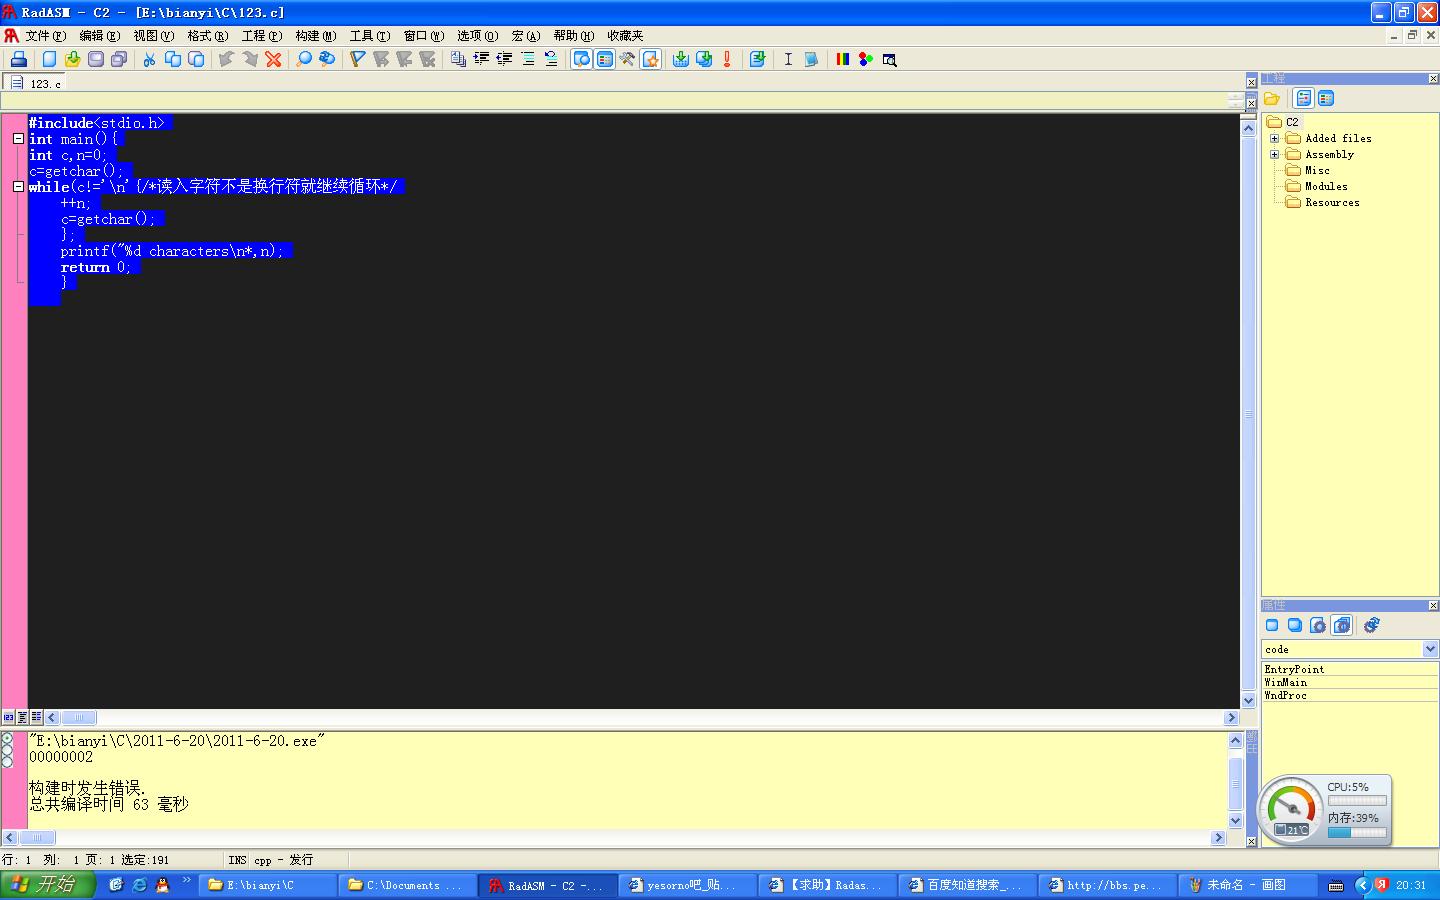This screenshot has height=900, width=1440.
Task: Click the window magnifier inspect icon
Action: click(x=889, y=59)
